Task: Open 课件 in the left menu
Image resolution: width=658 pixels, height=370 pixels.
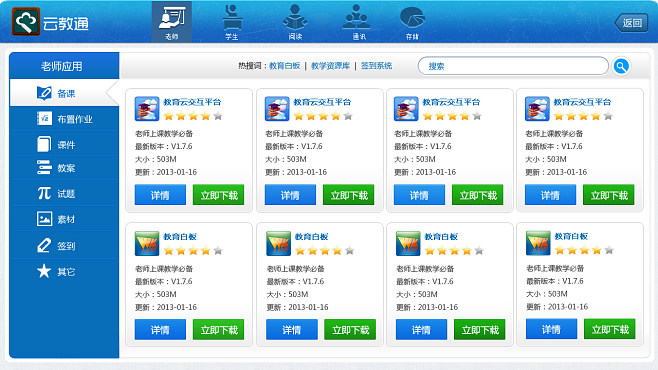Action: pos(64,144)
